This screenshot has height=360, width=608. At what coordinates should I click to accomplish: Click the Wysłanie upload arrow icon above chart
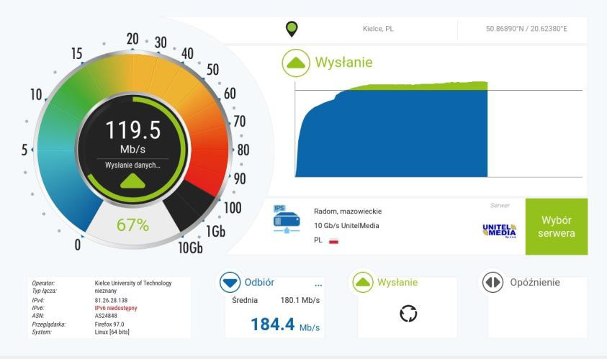coord(296,63)
